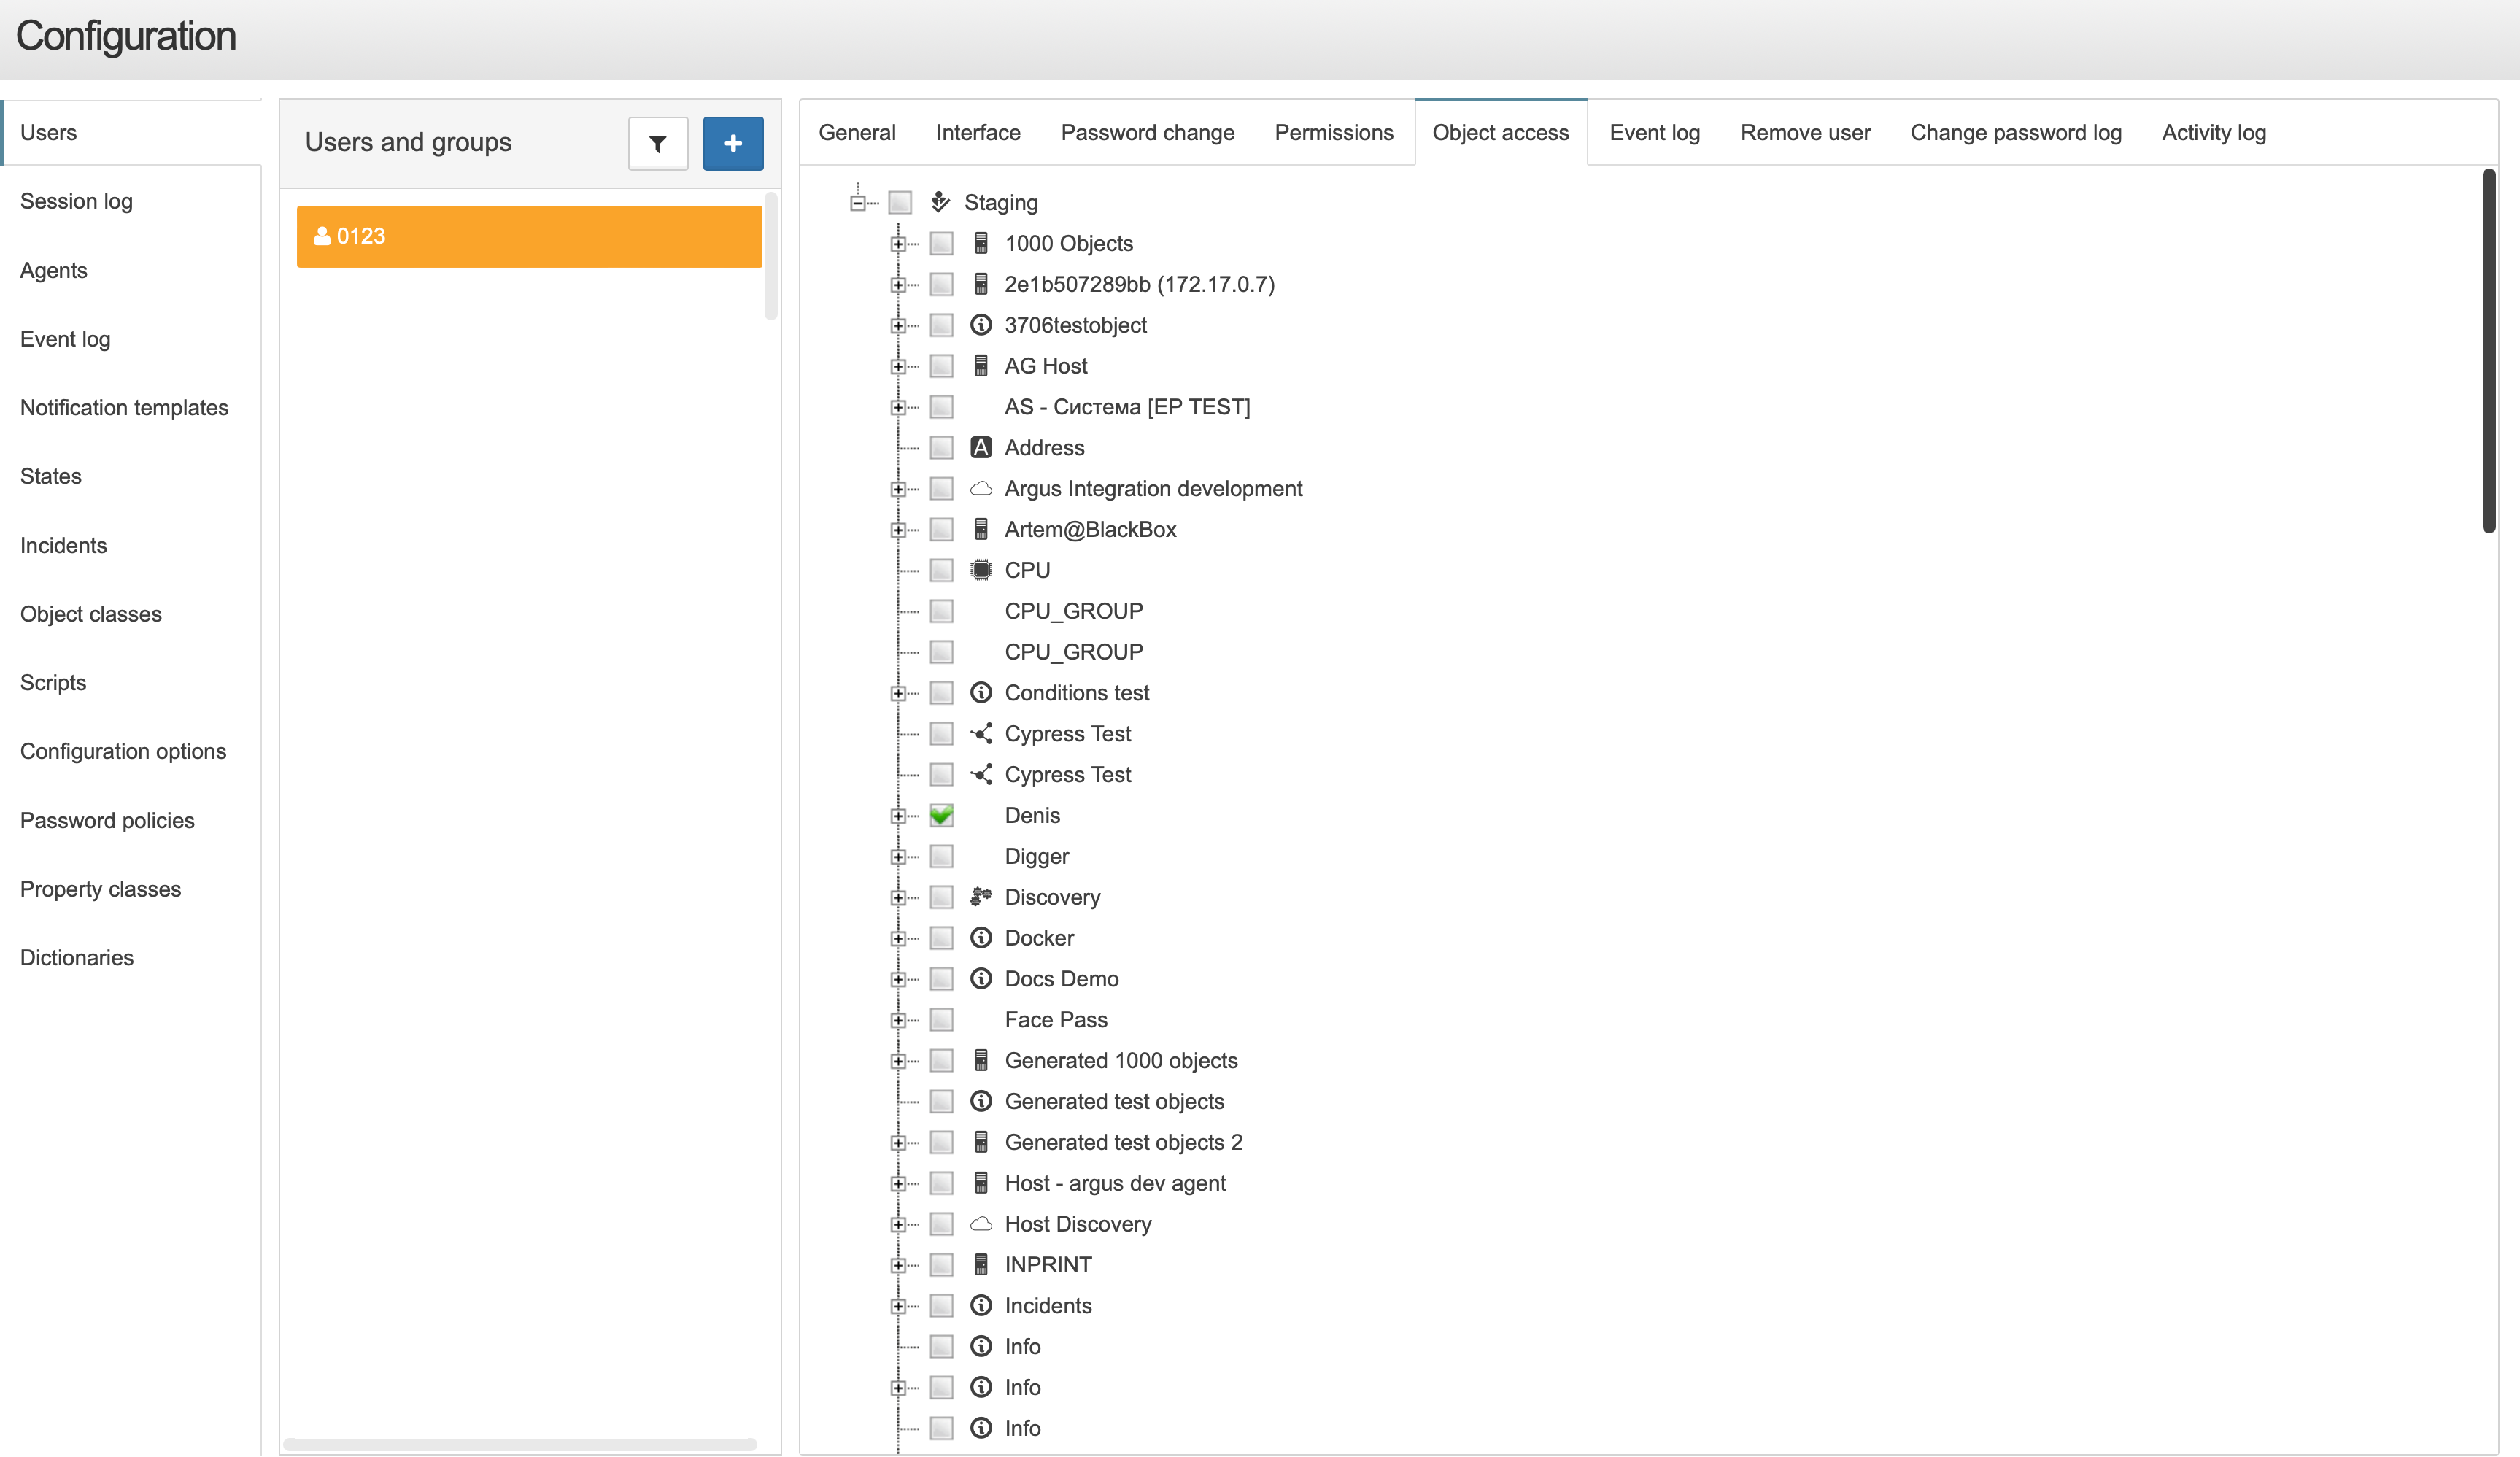Click the info icon beside Conditions test

[981, 692]
